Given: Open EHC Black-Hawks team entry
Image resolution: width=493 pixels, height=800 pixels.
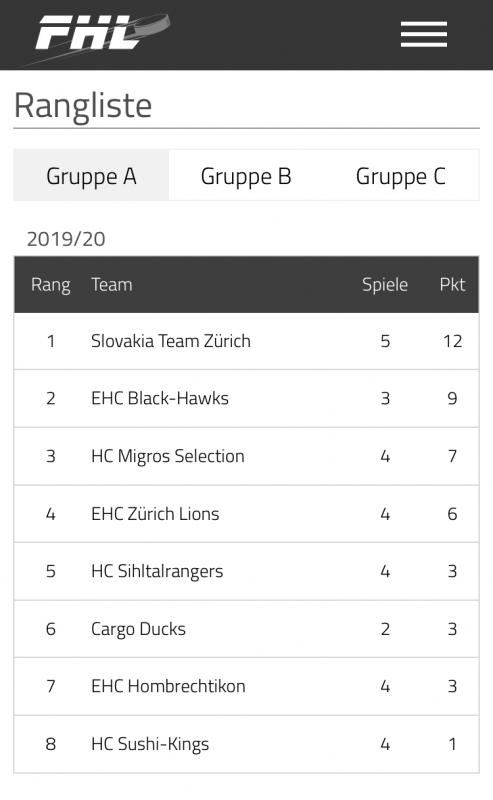Looking at the screenshot, I should (x=160, y=398).
